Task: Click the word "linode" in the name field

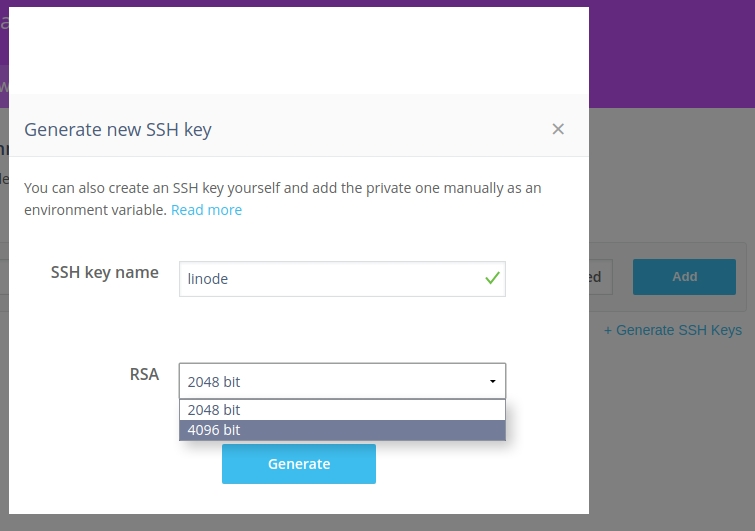Action: (208, 279)
